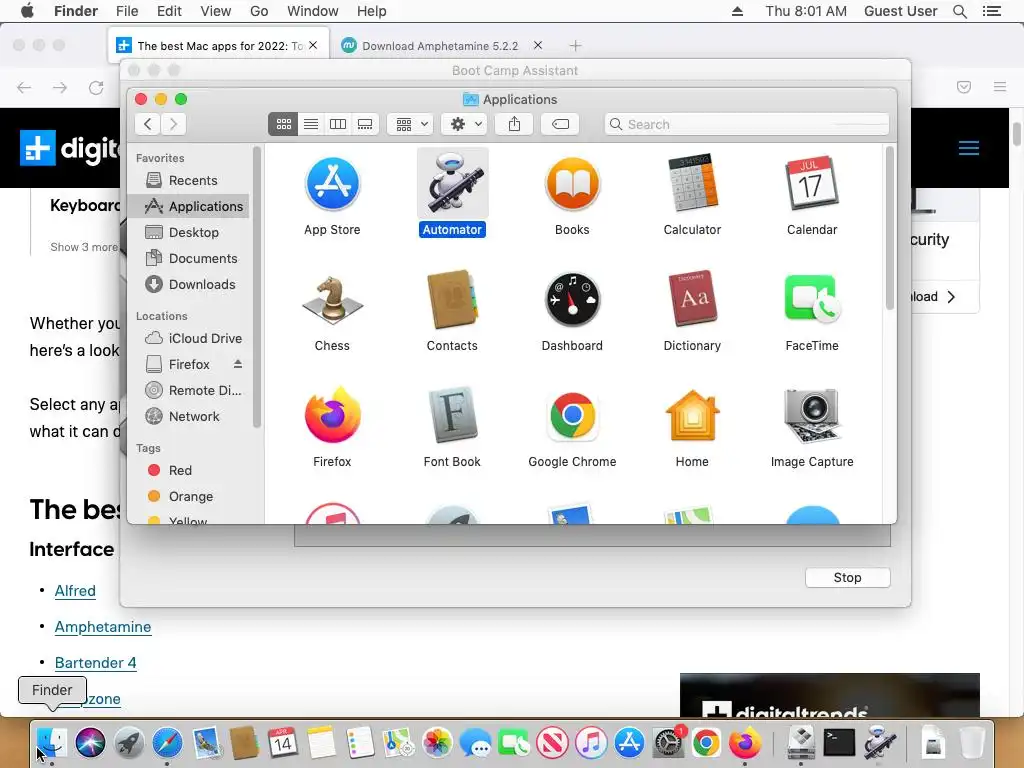Open the Edit menu
Image resolution: width=1024 pixels, height=768 pixels.
click(x=169, y=11)
